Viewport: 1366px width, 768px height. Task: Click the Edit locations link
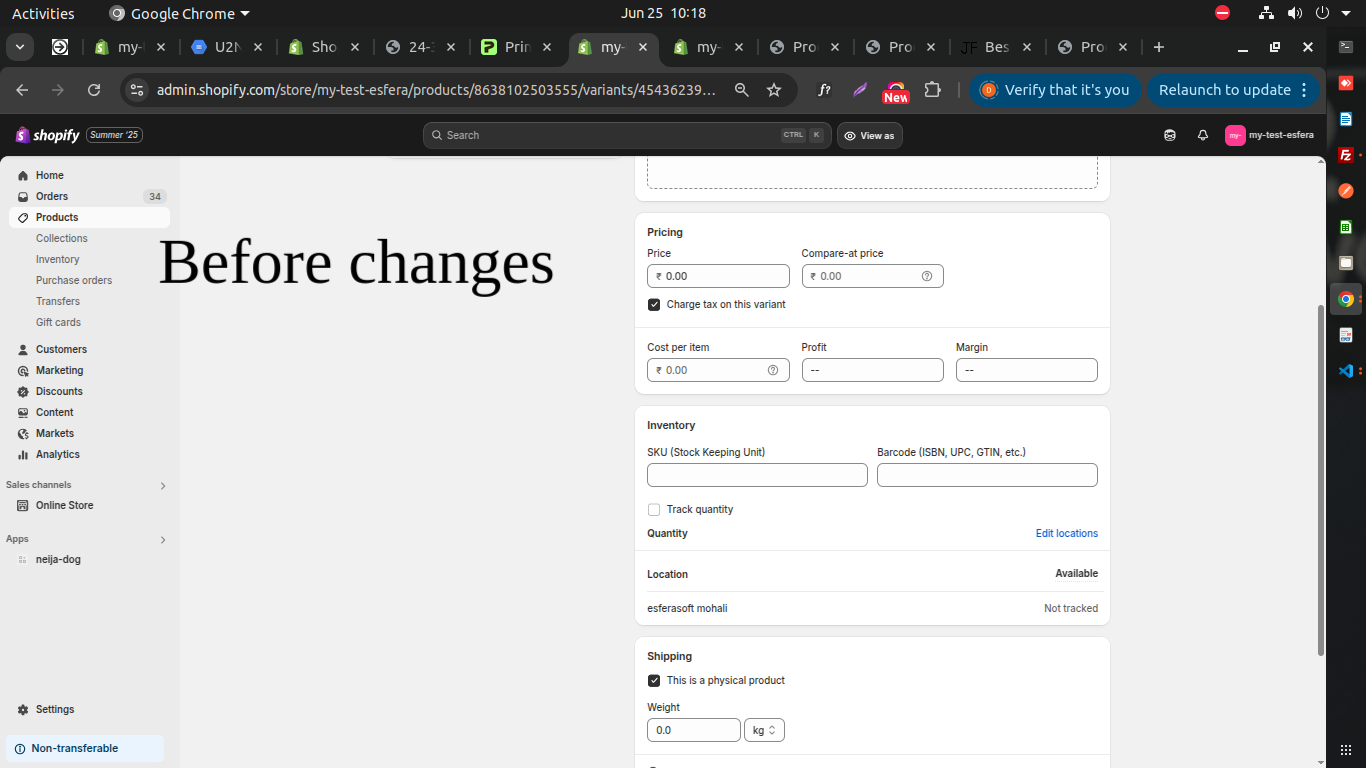coord(1066,533)
